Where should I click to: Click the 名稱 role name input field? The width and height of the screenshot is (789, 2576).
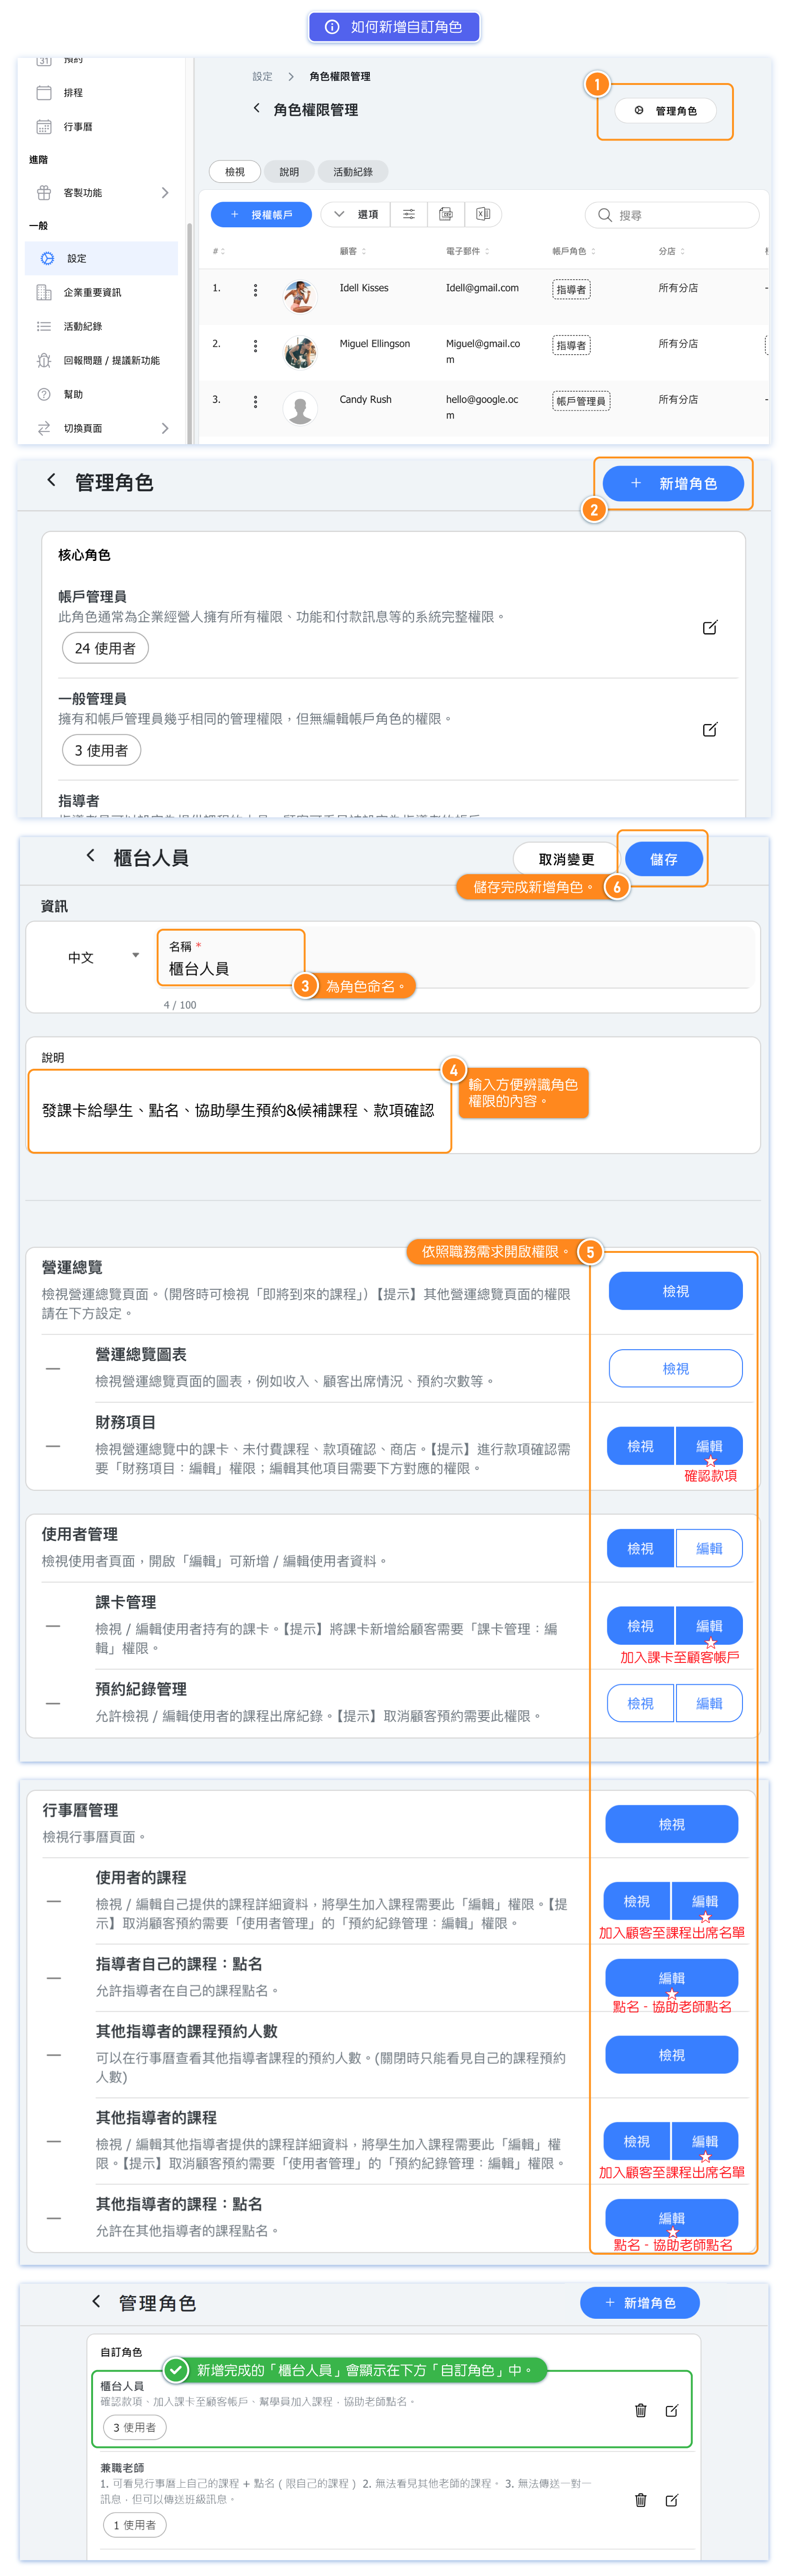[230, 968]
